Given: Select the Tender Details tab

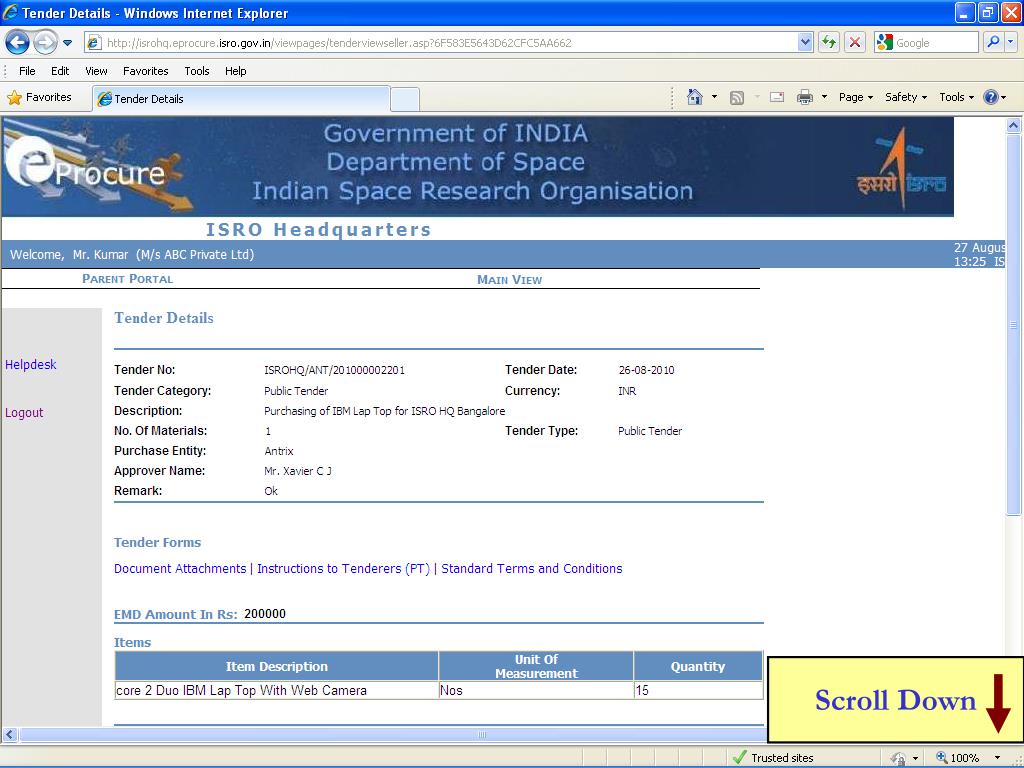Looking at the screenshot, I should click(x=242, y=99).
